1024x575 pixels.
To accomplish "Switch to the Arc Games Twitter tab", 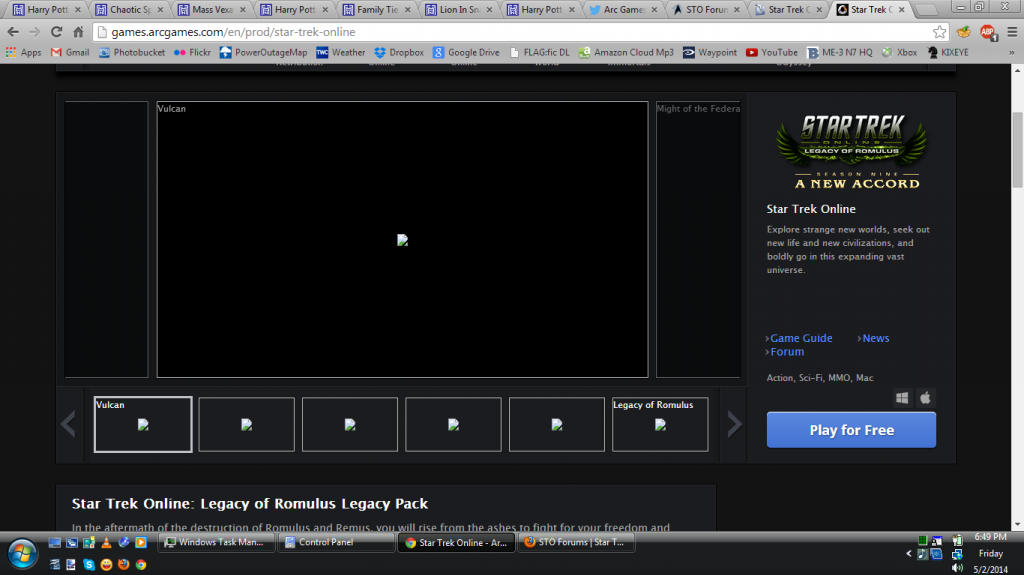I will 624,9.
